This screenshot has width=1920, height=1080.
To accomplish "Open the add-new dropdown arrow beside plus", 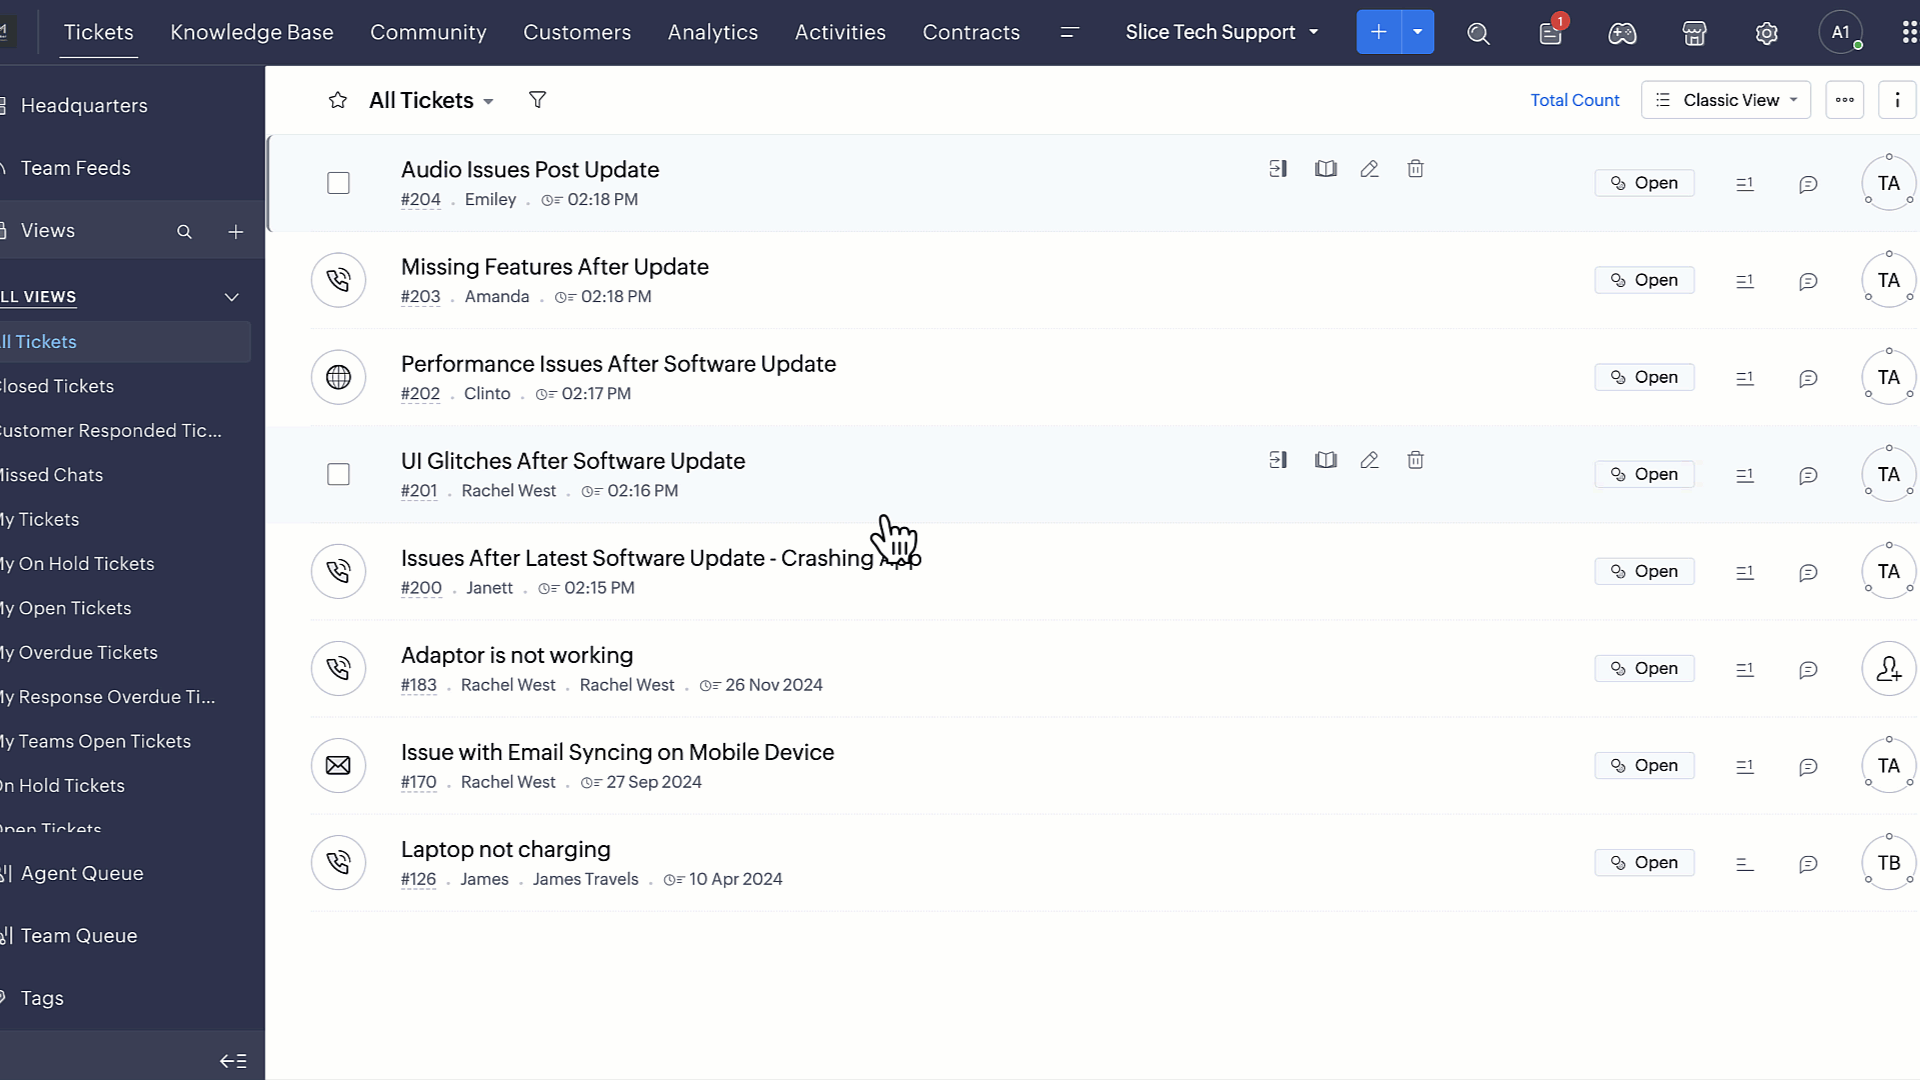I will tap(1417, 32).
